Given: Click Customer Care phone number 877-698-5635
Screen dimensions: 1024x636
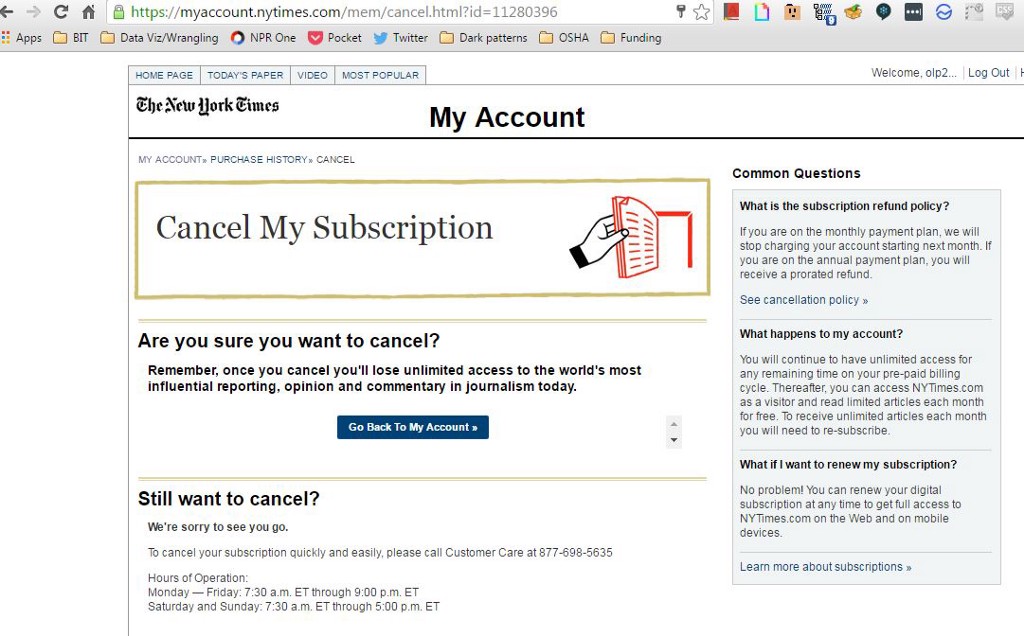Looking at the screenshot, I should point(575,552).
